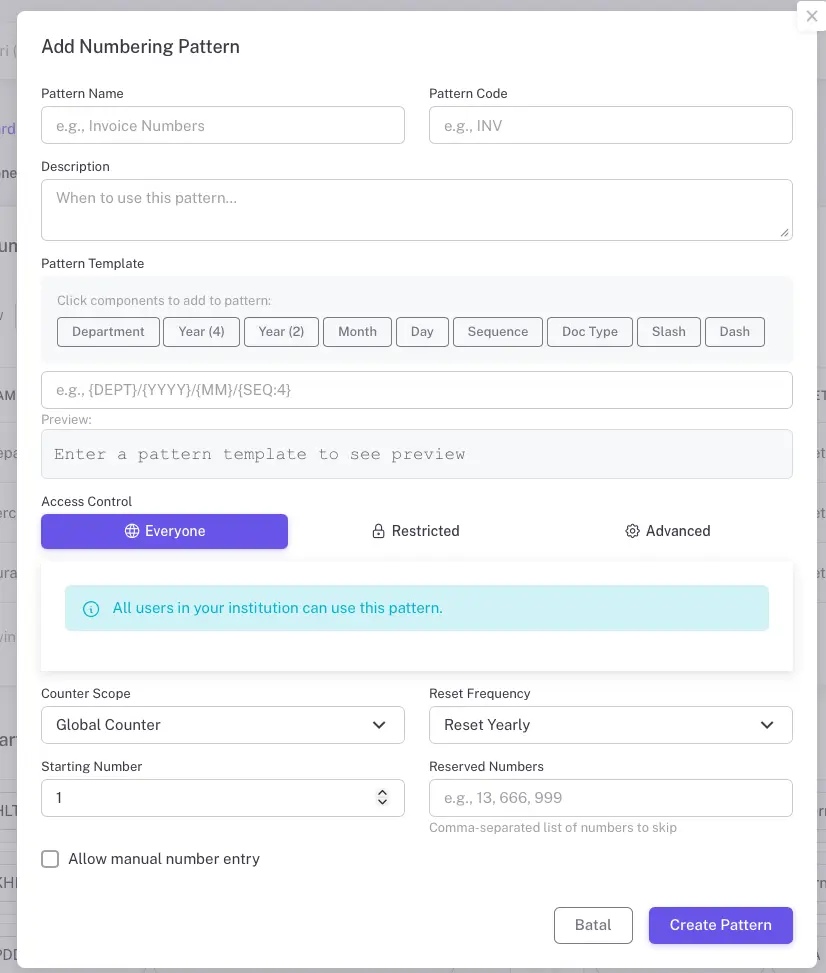The height and width of the screenshot is (973, 826).
Task: Close the Add Numbering Pattern dialog
Action: point(811,17)
